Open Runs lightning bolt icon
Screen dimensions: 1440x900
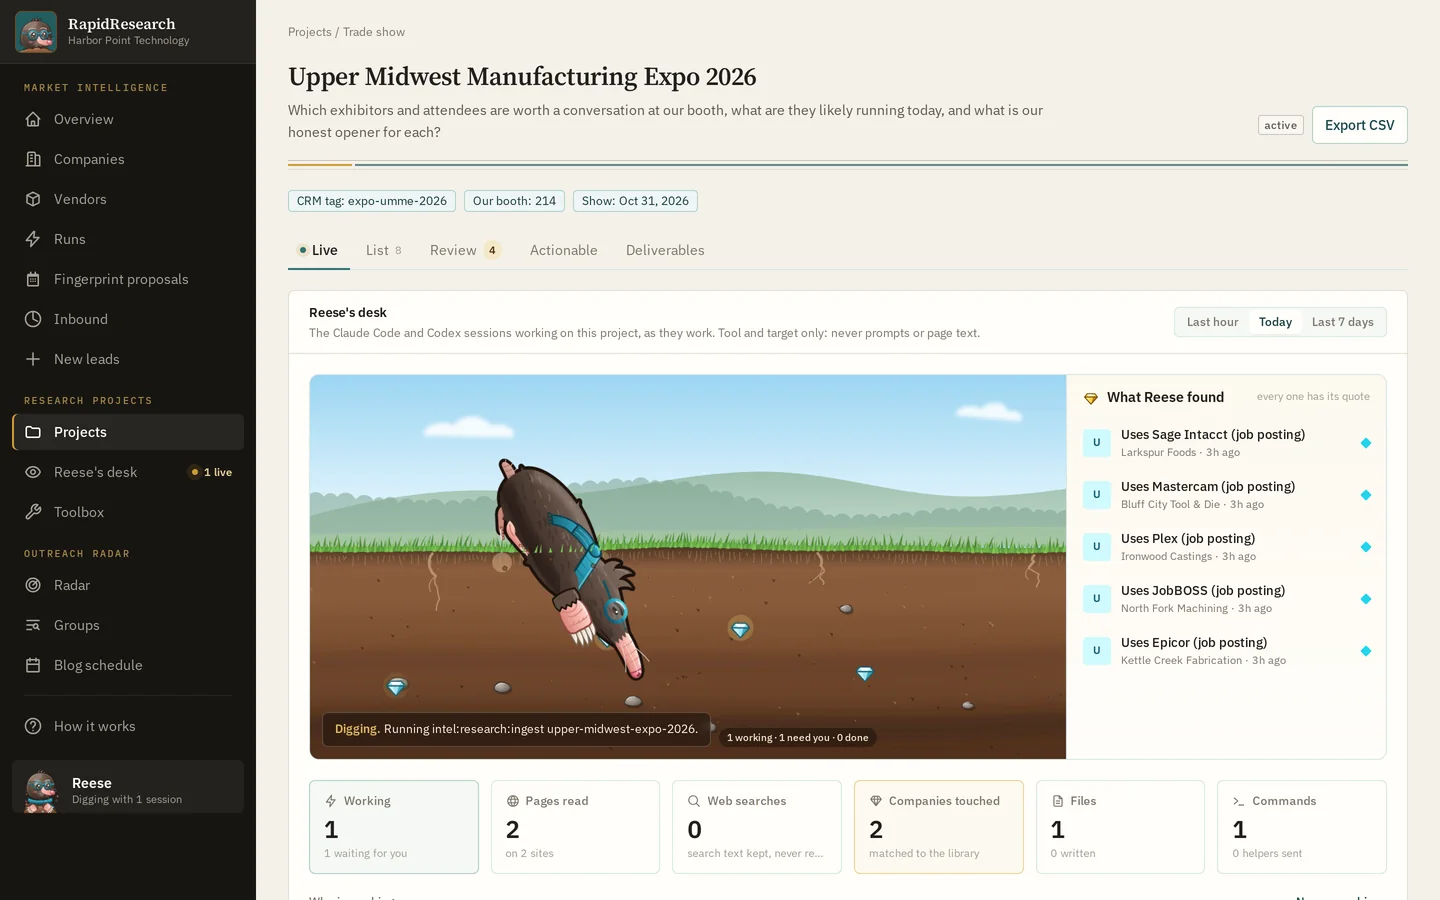[x=33, y=239]
